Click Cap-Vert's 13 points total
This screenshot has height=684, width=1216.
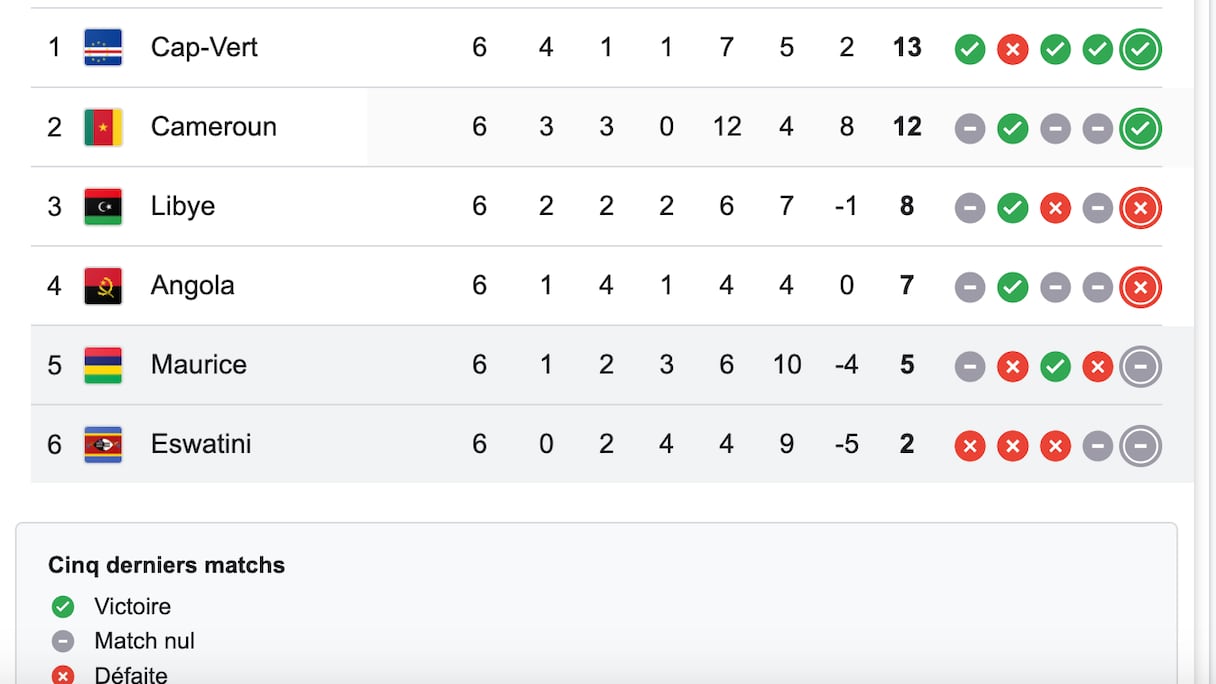pyautogui.click(x=906, y=47)
